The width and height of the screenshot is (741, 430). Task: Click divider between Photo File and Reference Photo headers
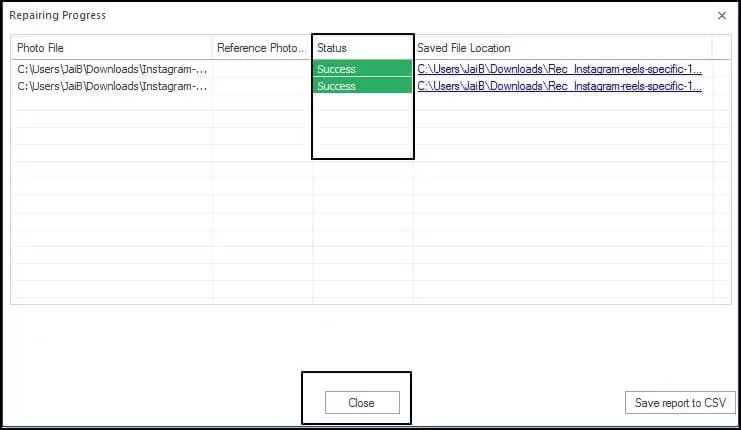tap(212, 48)
